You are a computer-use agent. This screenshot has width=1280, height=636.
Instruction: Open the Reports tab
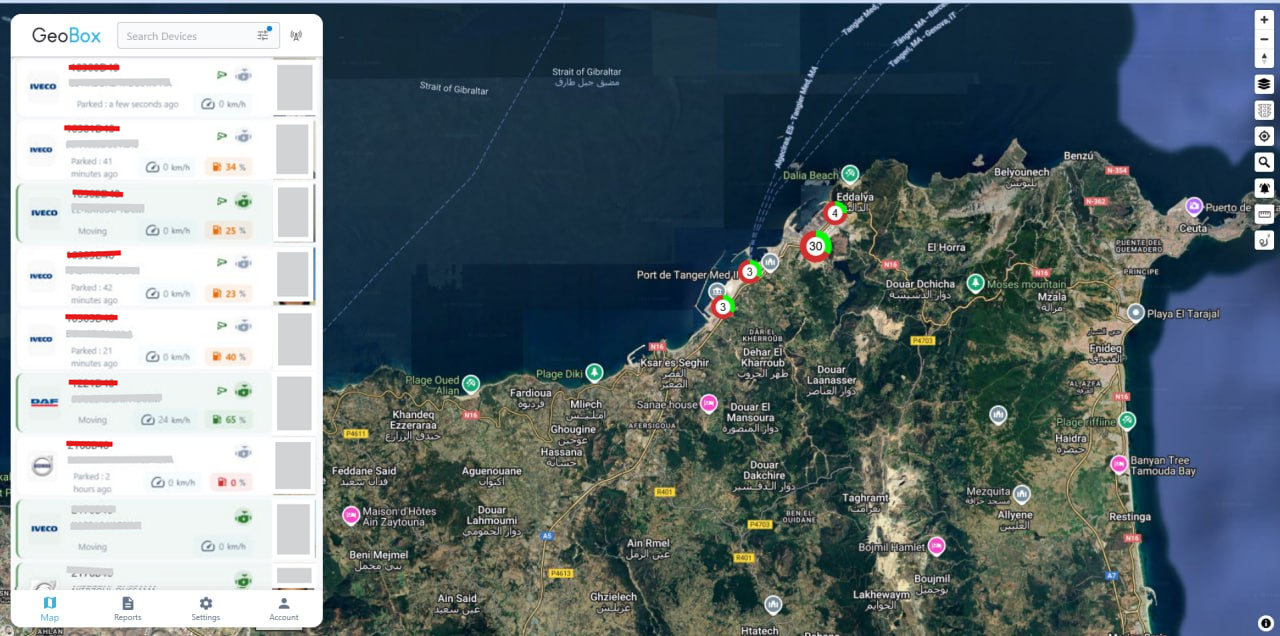128,609
